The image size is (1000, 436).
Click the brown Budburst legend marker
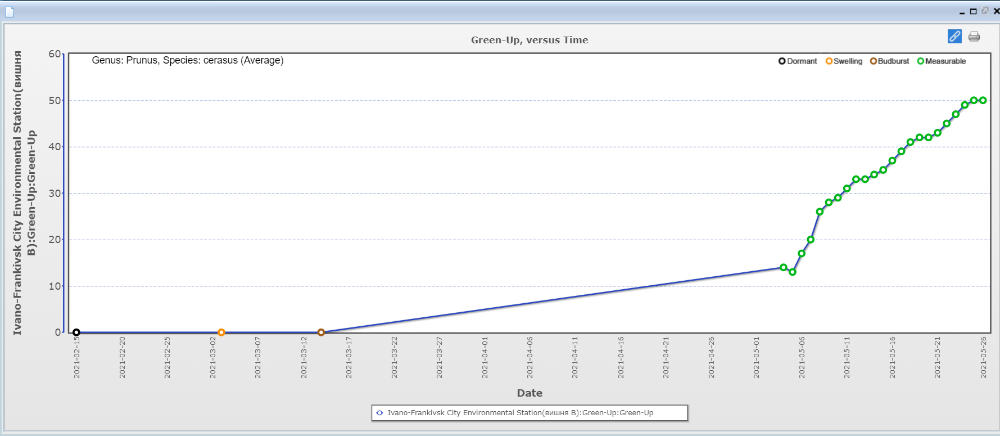[873, 62]
